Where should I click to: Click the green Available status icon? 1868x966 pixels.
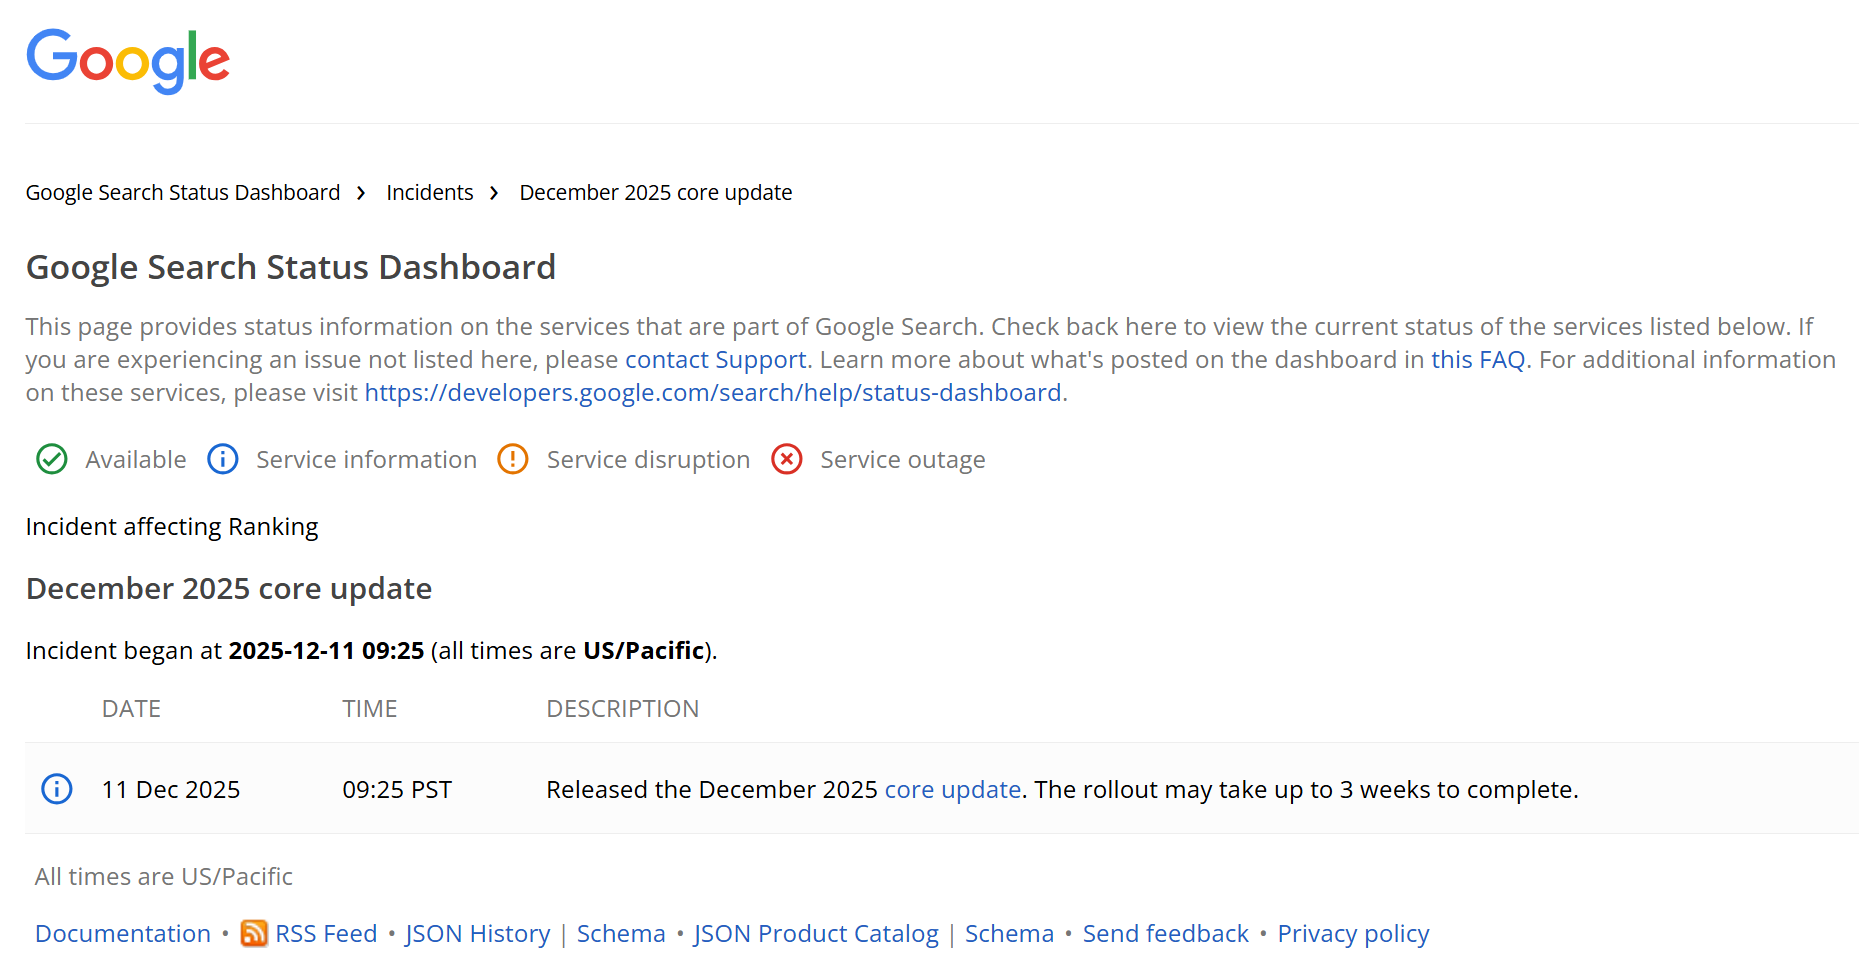(x=51, y=459)
